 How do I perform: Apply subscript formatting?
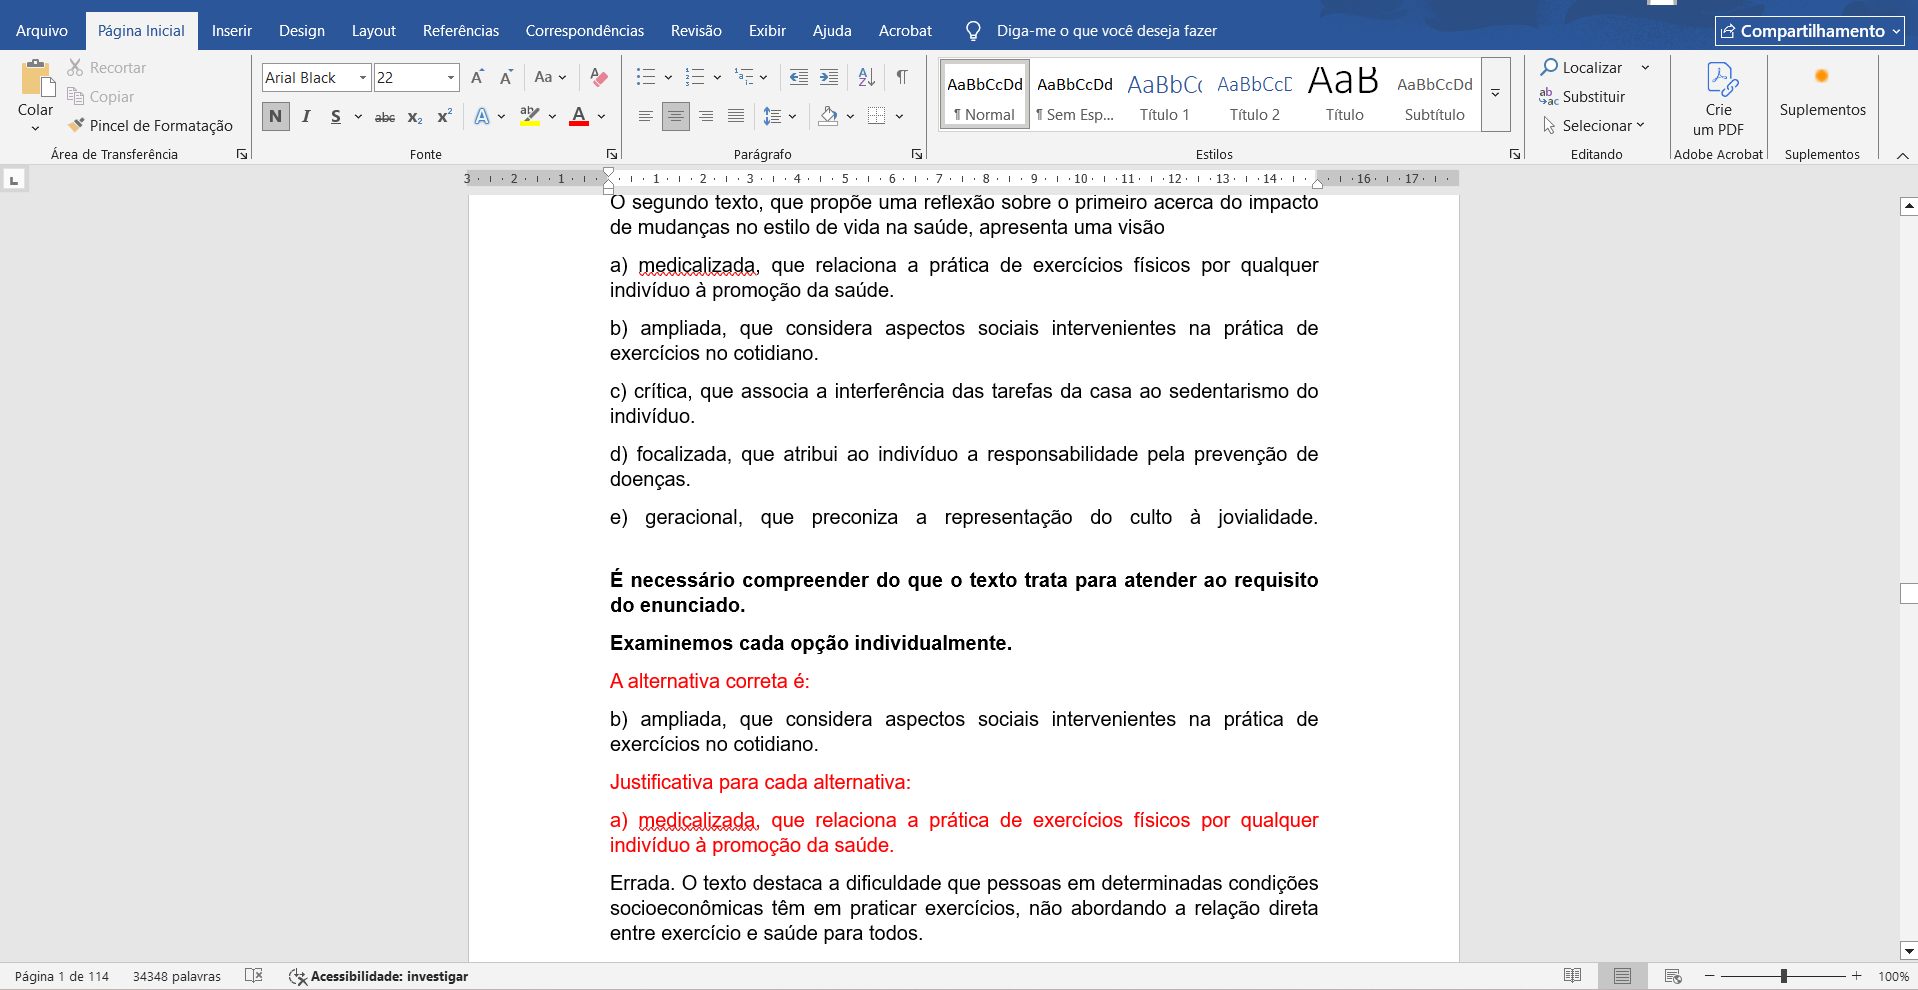click(415, 117)
